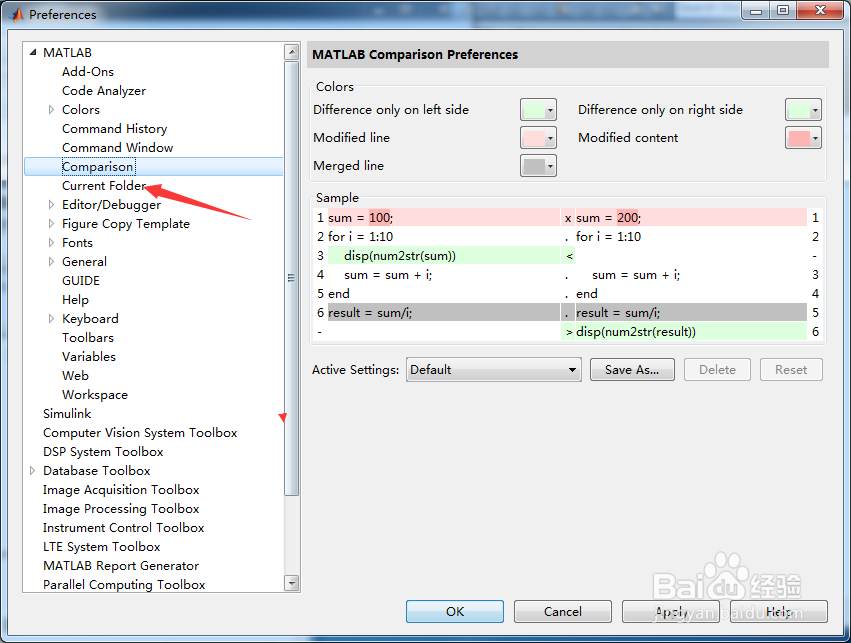
Task: Select Computer Vision System Toolbox
Action: coord(140,432)
